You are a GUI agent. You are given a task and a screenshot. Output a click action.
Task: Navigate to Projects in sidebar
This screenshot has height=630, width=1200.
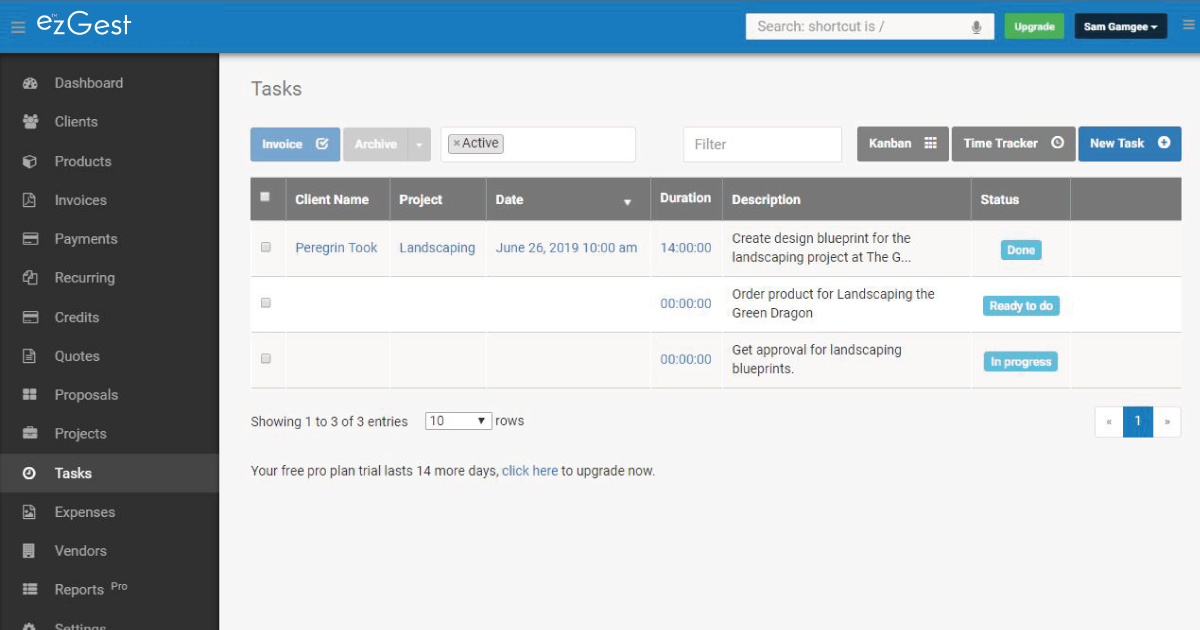tap(80, 434)
